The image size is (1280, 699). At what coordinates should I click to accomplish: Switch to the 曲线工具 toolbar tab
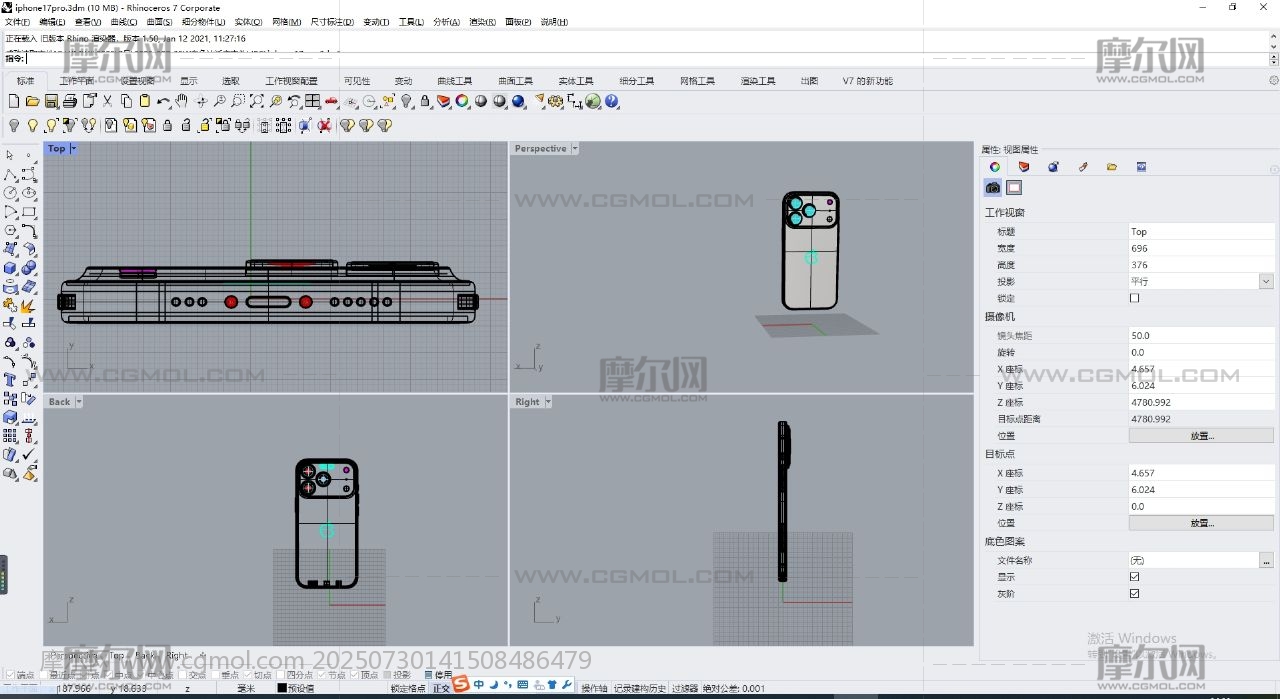(455, 81)
